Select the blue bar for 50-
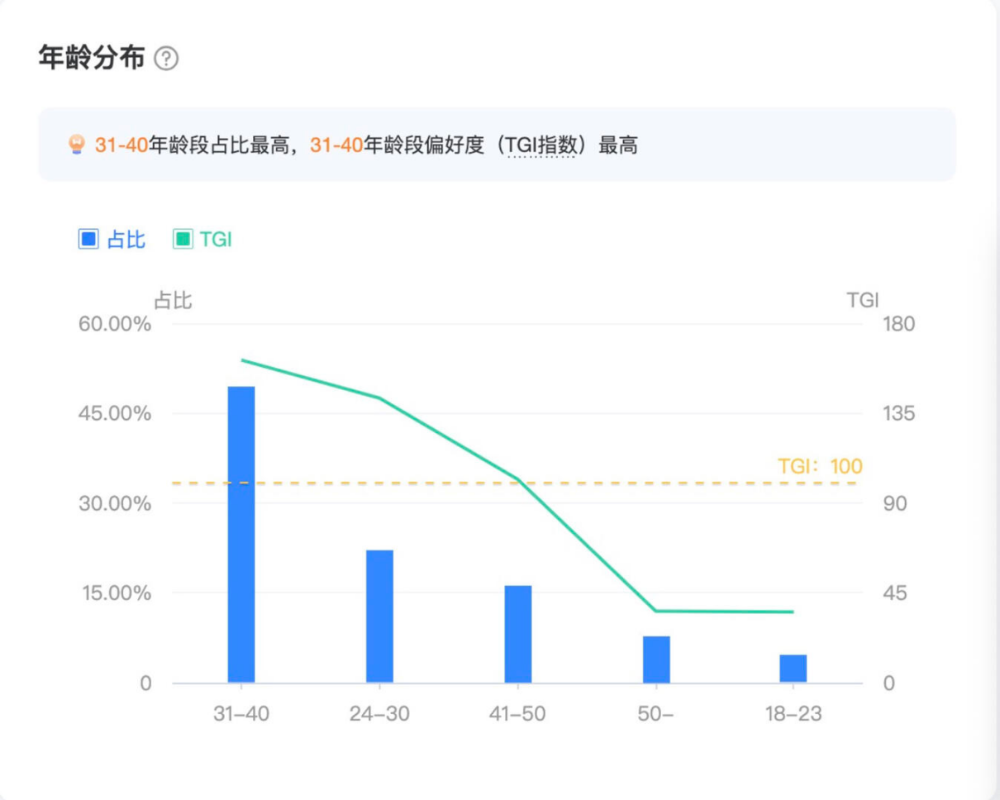The image size is (1000, 800). click(x=656, y=659)
